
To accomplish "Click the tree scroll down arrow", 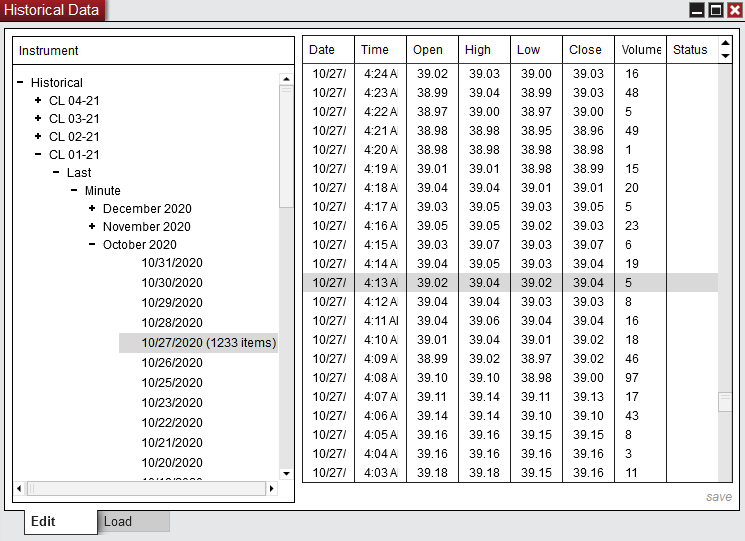I will pyautogui.click(x=286, y=474).
